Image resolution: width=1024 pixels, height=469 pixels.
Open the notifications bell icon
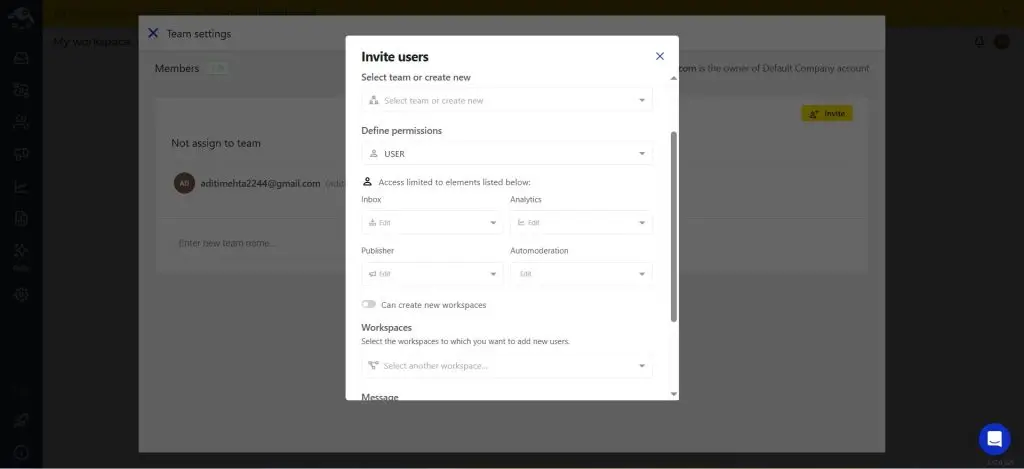click(979, 42)
